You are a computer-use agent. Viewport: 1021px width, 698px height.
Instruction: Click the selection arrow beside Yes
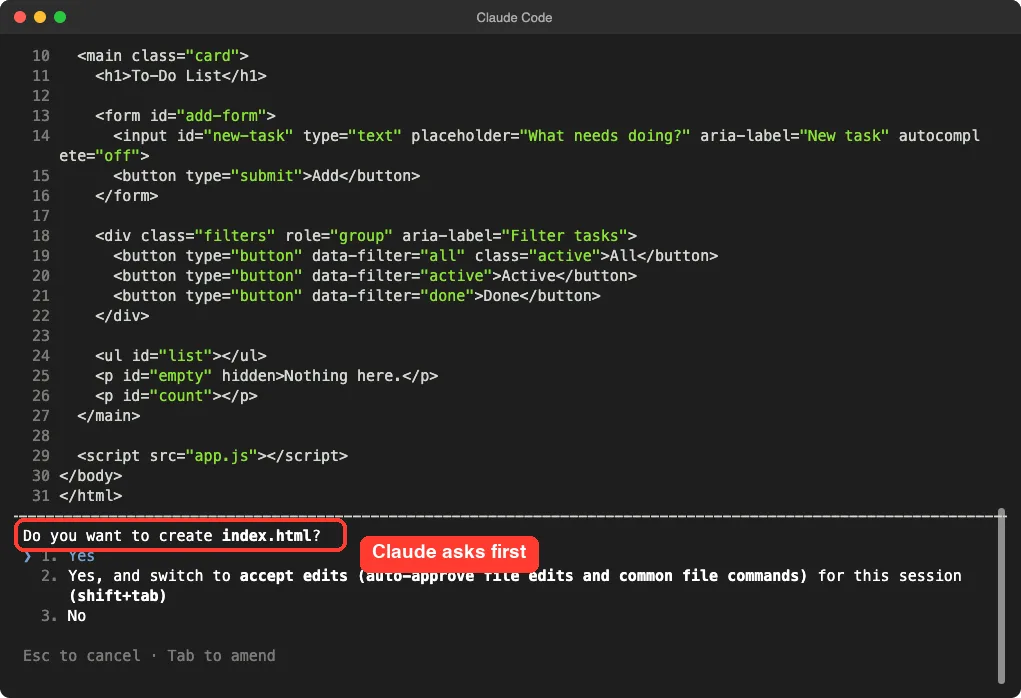27,556
